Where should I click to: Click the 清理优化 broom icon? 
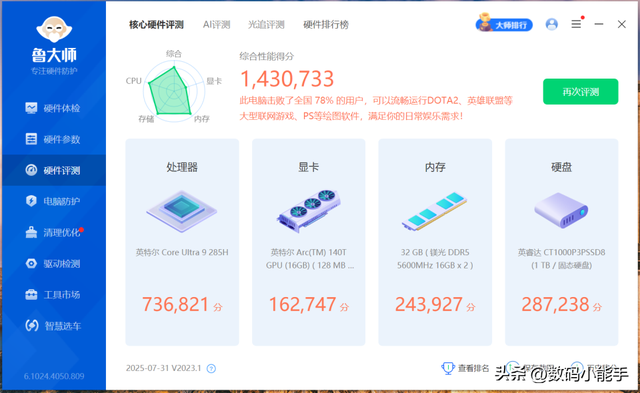[31, 232]
